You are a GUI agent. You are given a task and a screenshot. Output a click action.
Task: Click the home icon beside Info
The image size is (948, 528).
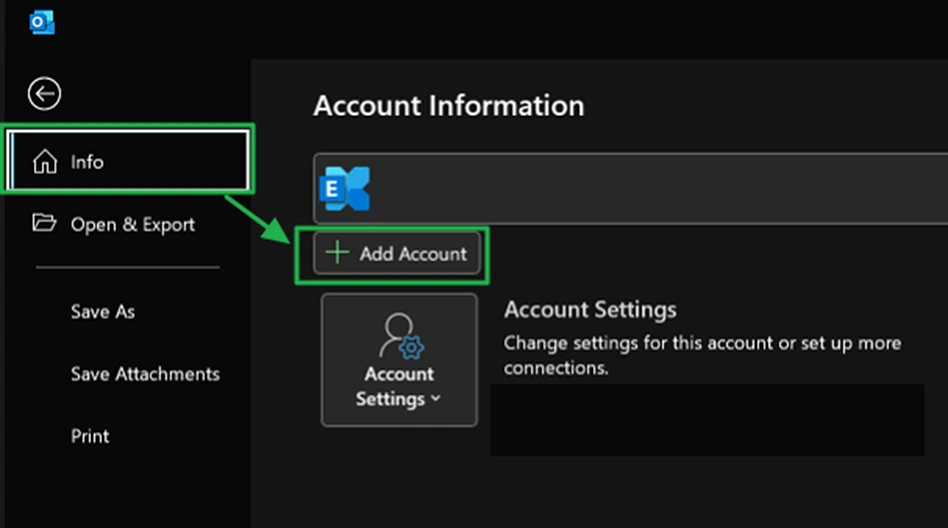[45, 162]
